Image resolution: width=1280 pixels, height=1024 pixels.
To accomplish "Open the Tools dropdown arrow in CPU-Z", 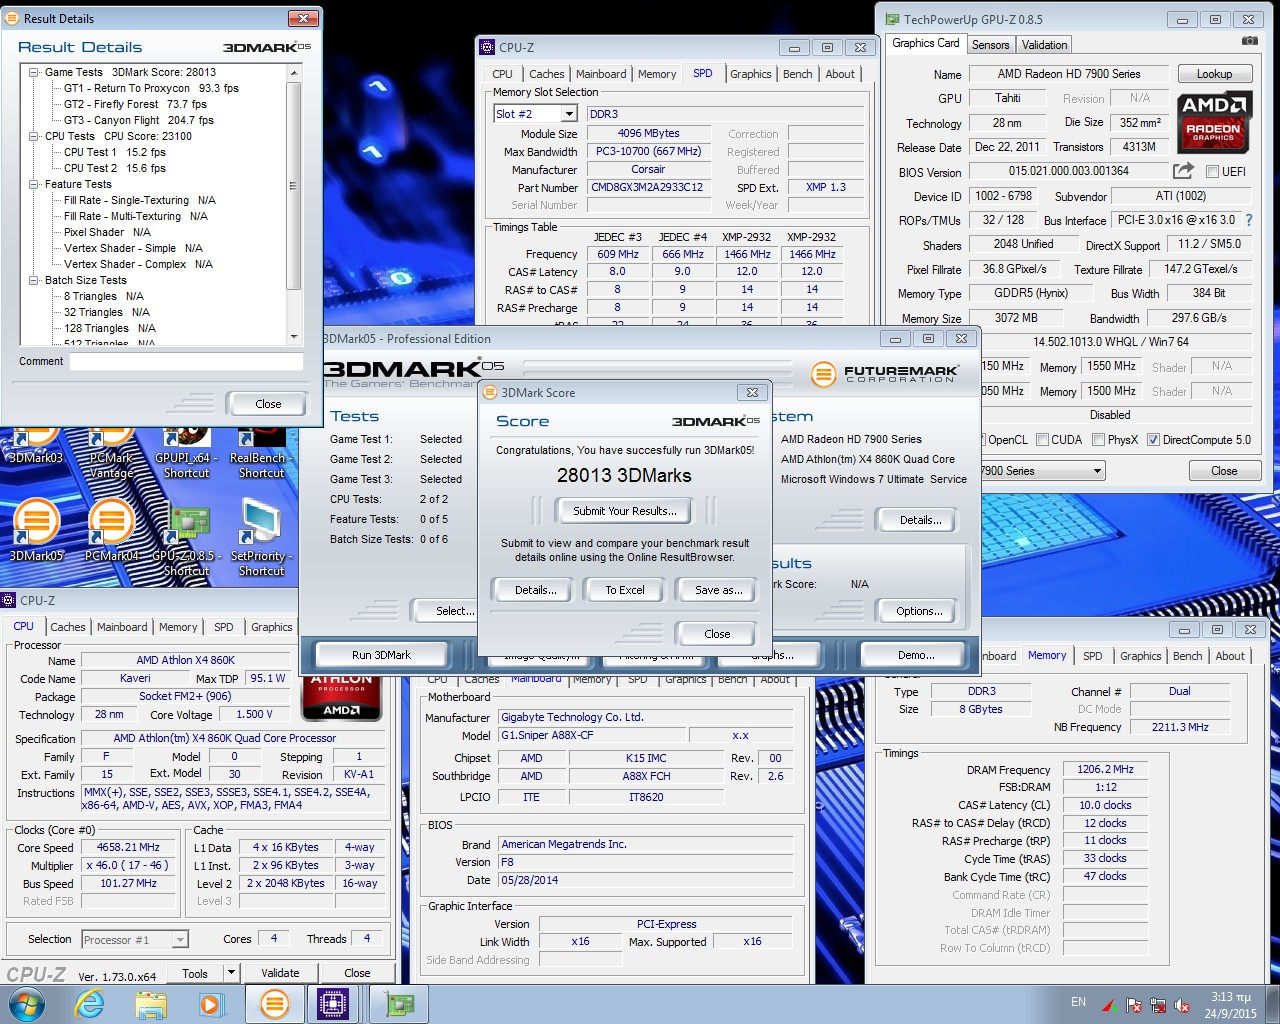I will coord(231,973).
